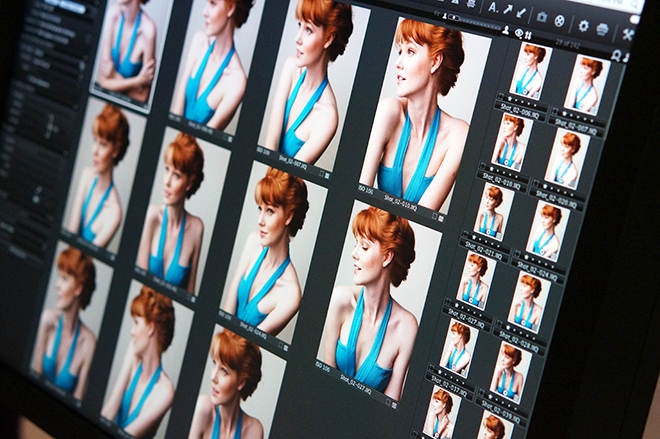Screen dimensions: 660x439
Task: Select browser thumbnail Shot_02-020.IIQ
Action: (x=567, y=158)
